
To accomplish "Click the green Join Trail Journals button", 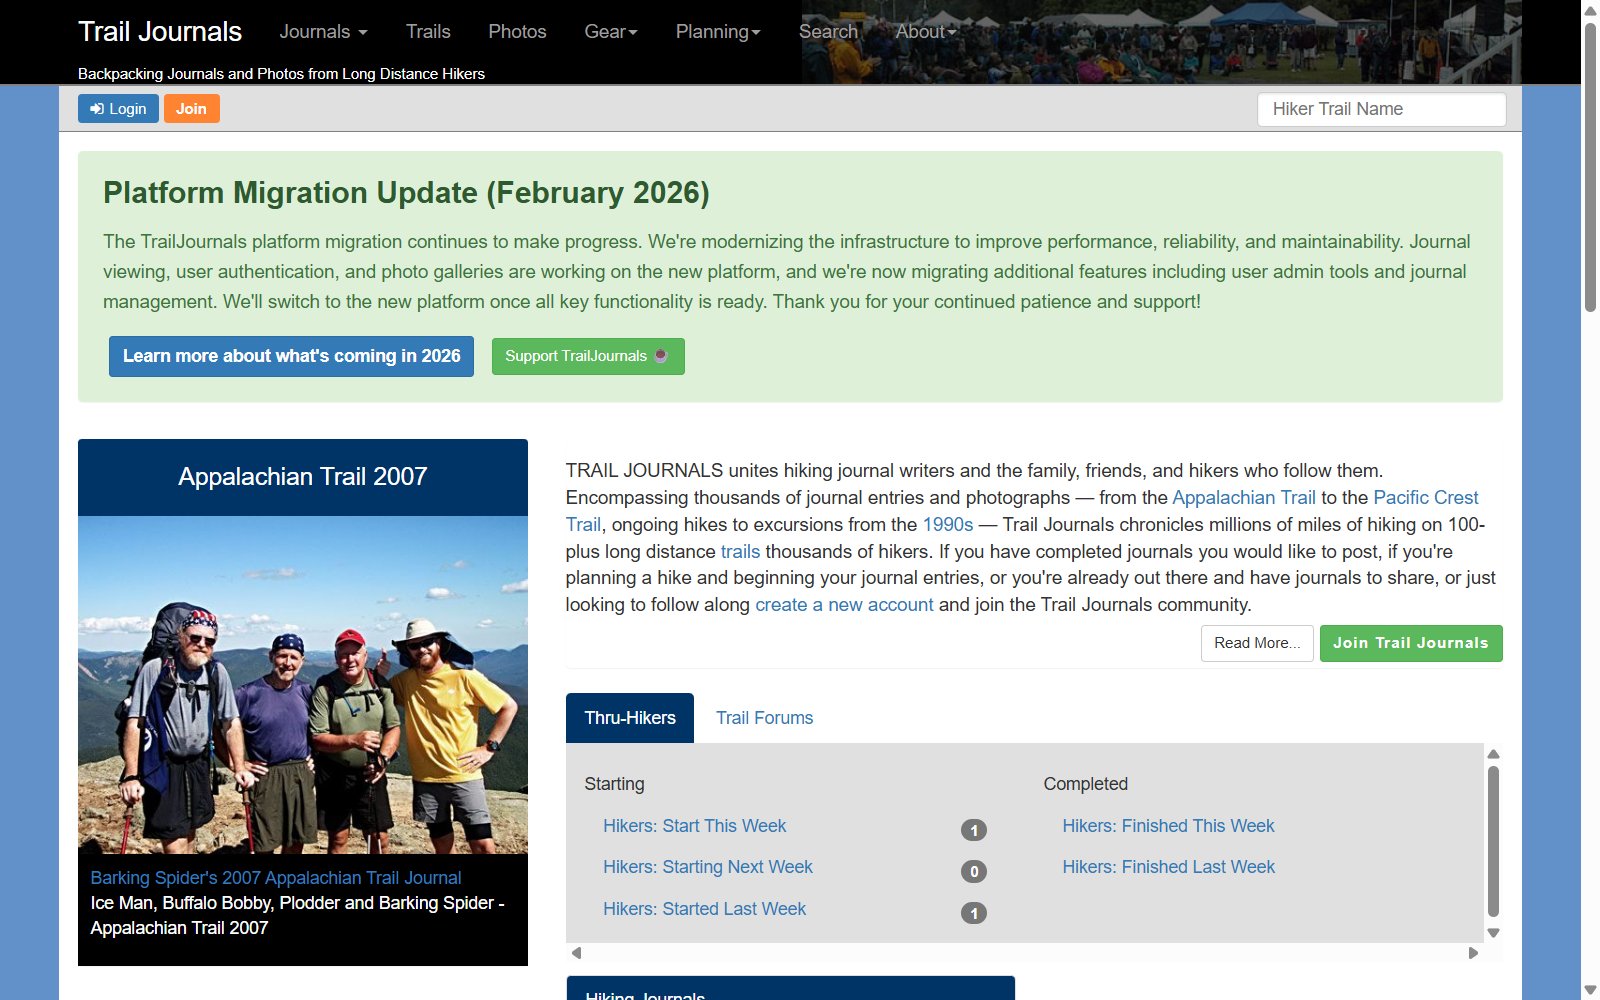I will tap(1411, 643).
